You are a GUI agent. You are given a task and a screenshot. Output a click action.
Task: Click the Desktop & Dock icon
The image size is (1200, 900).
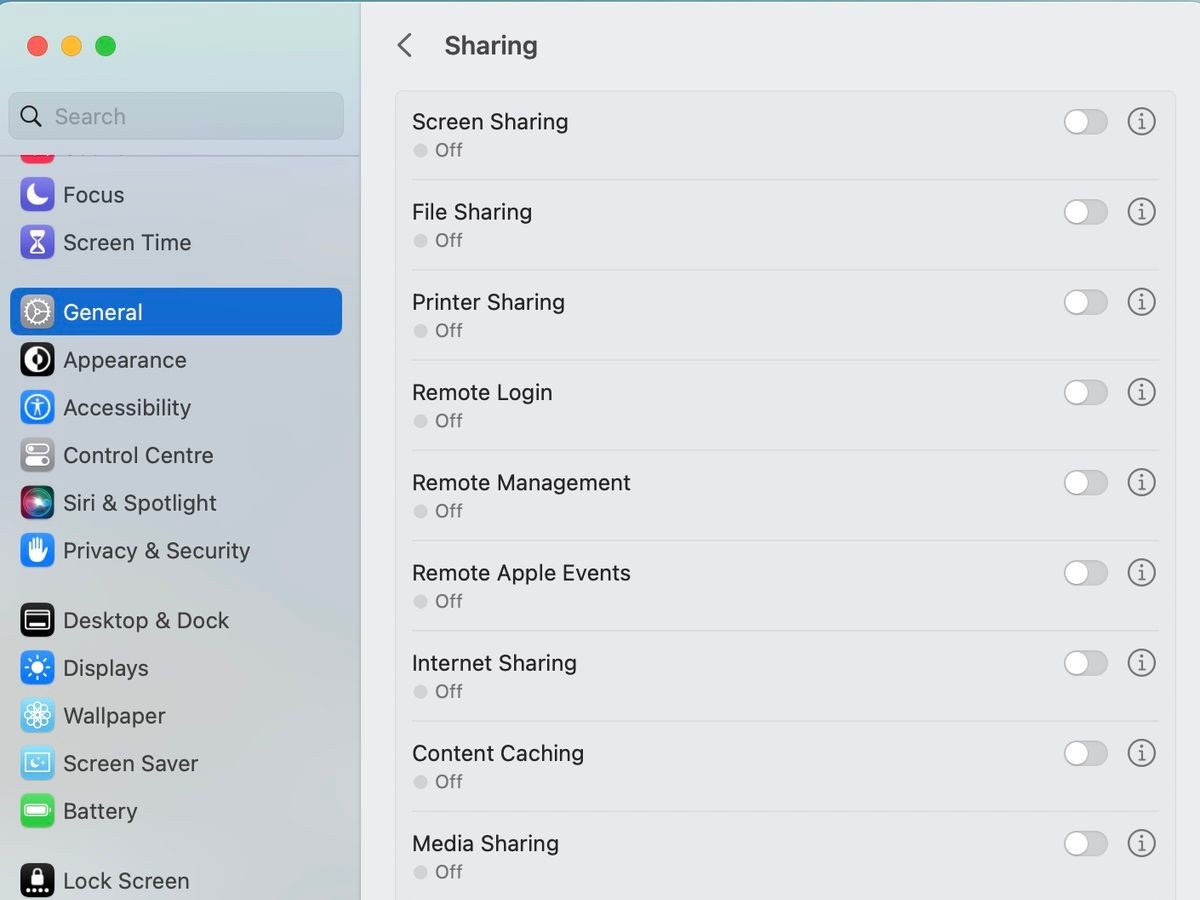pyautogui.click(x=37, y=620)
